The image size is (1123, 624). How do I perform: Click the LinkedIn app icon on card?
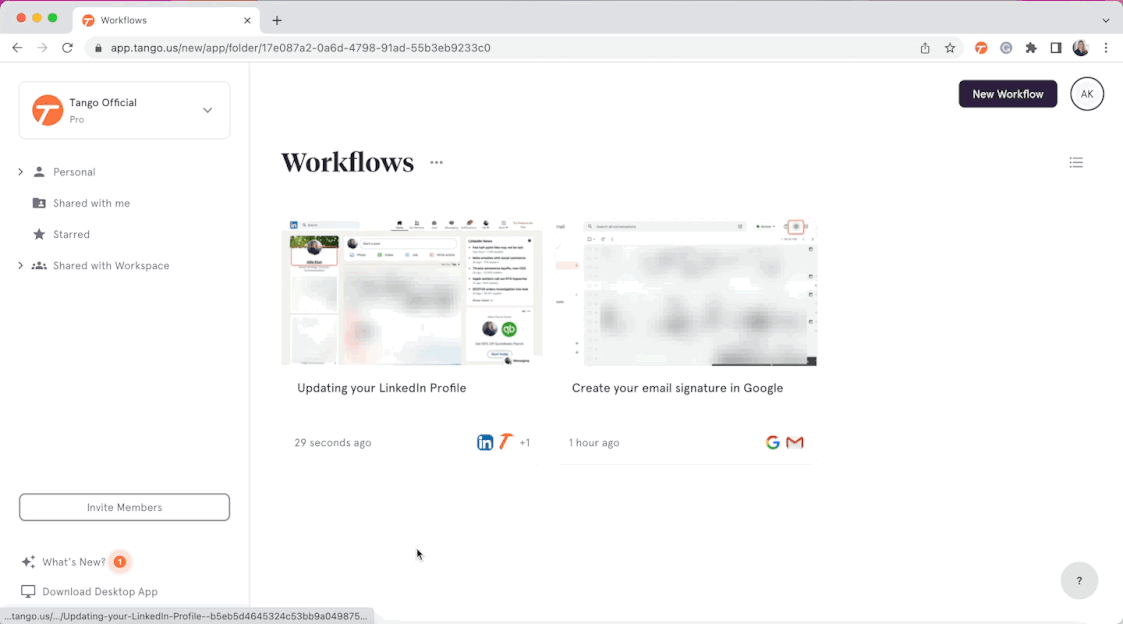(485, 443)
